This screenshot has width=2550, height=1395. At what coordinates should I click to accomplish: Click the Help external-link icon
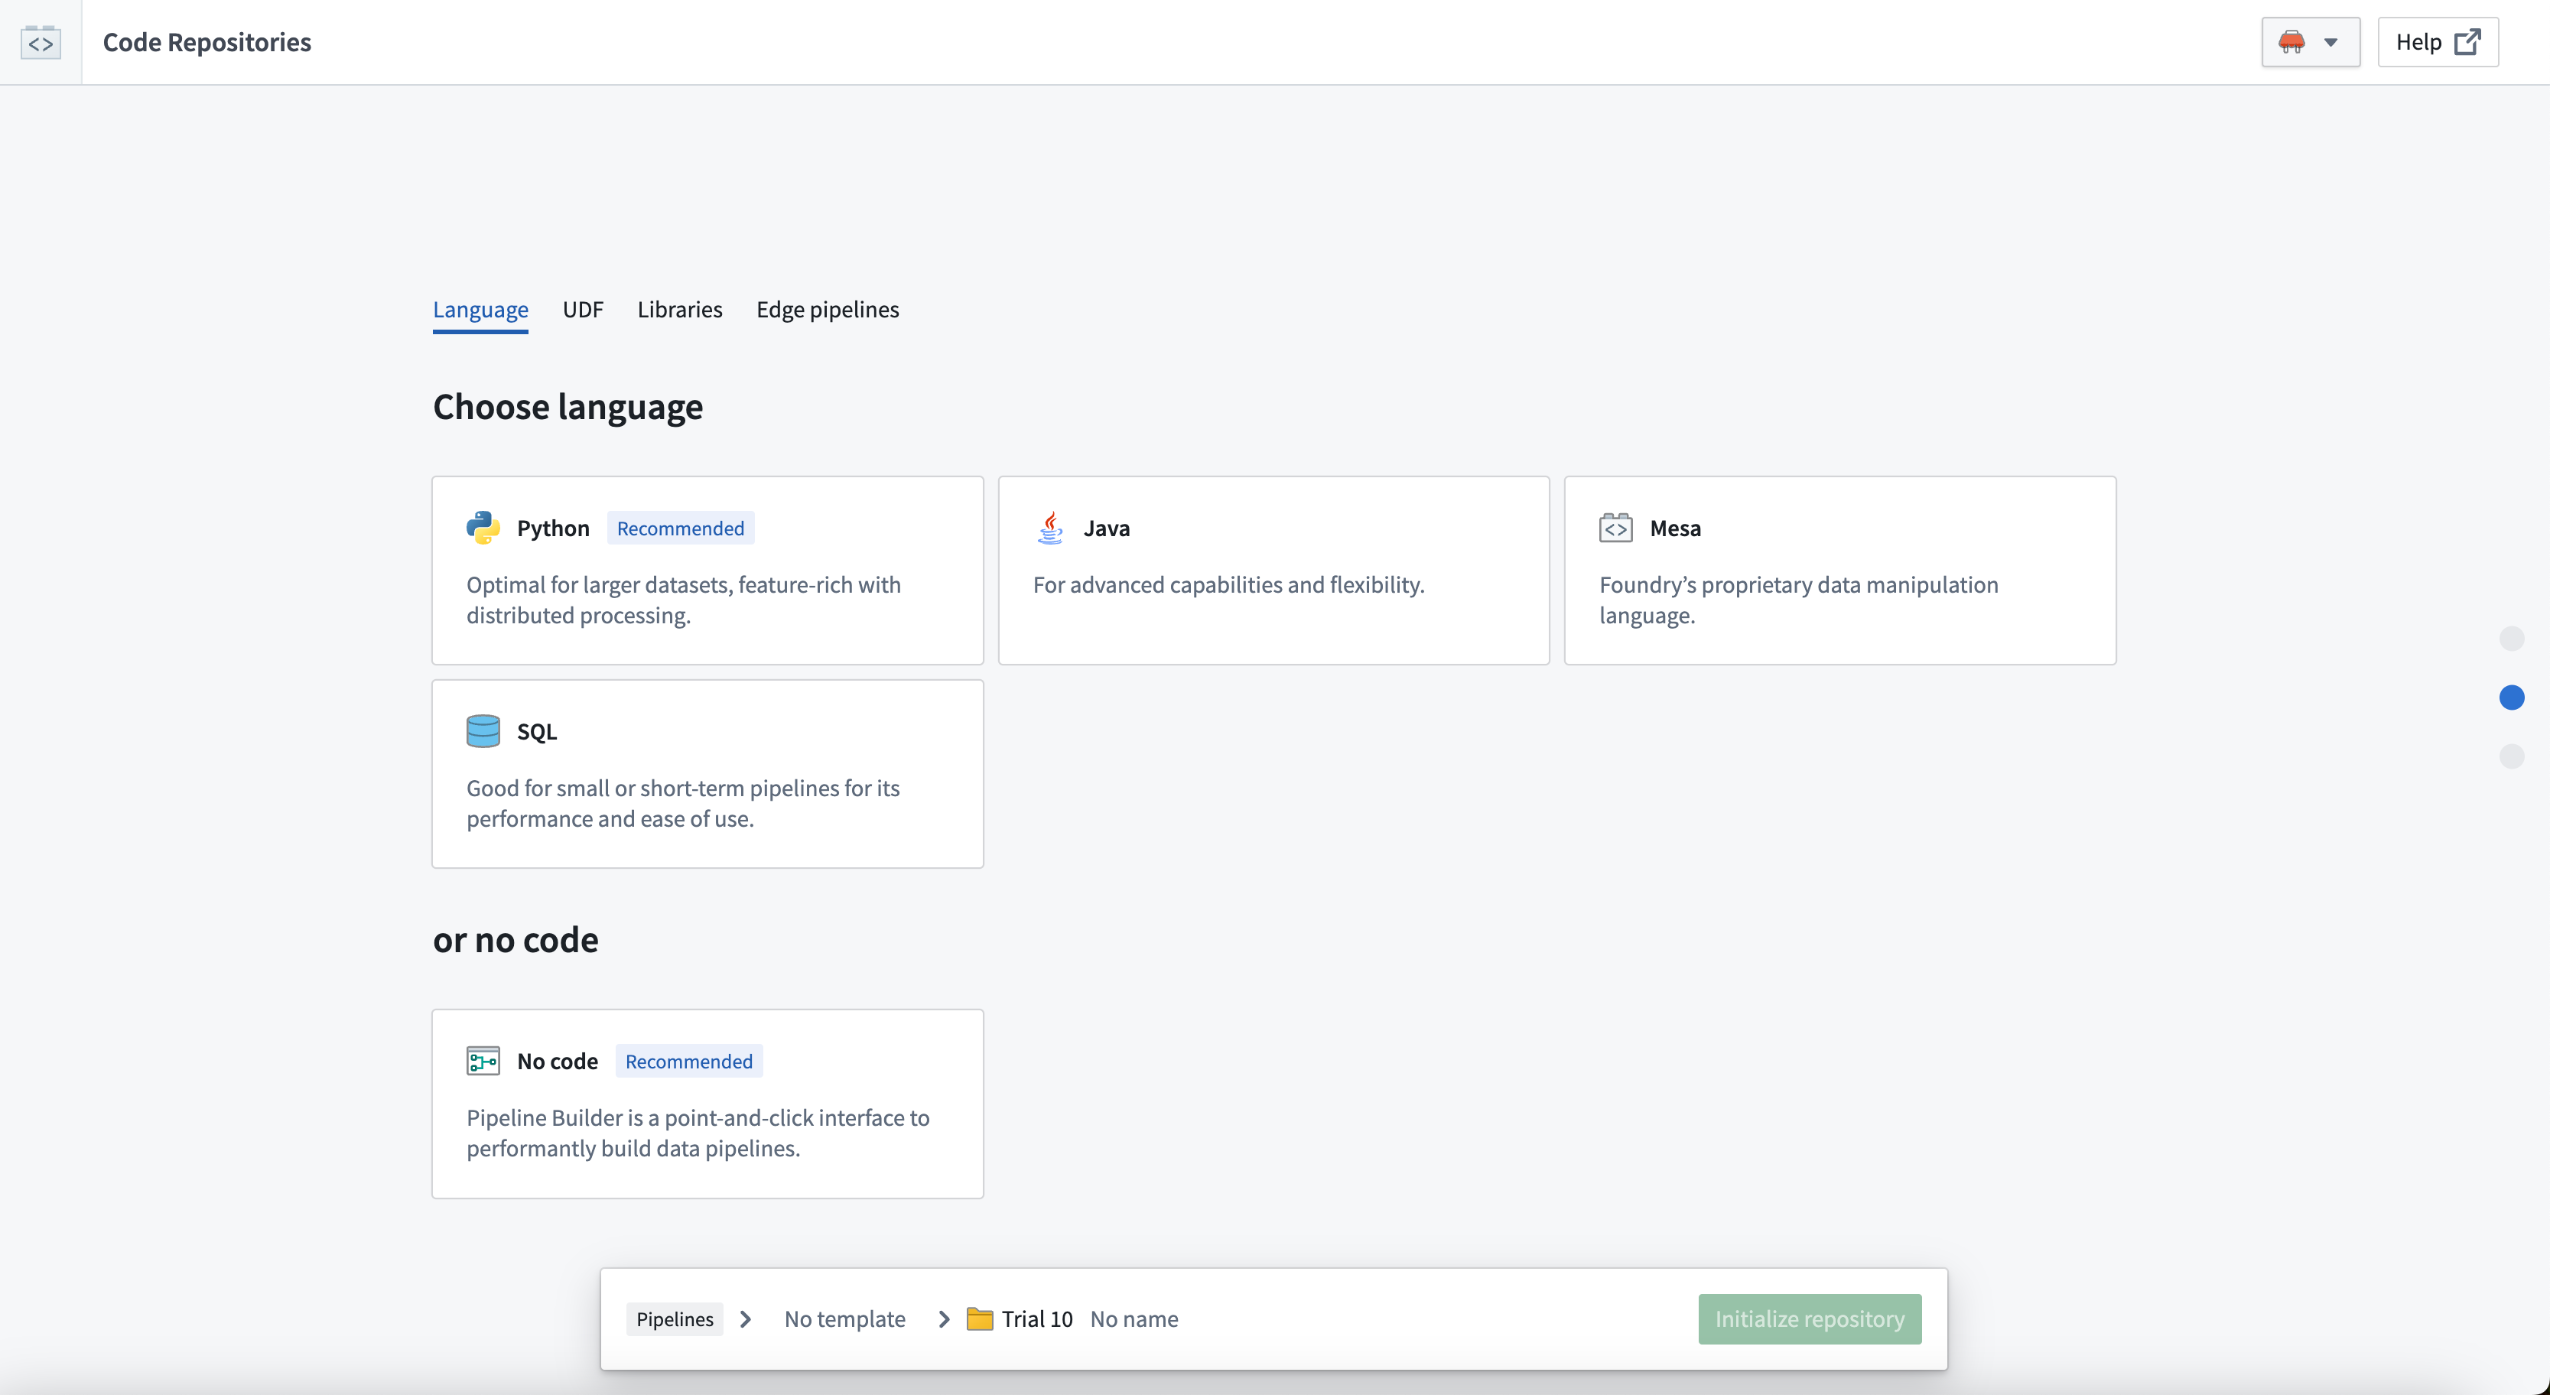[x=2467, y=42]
